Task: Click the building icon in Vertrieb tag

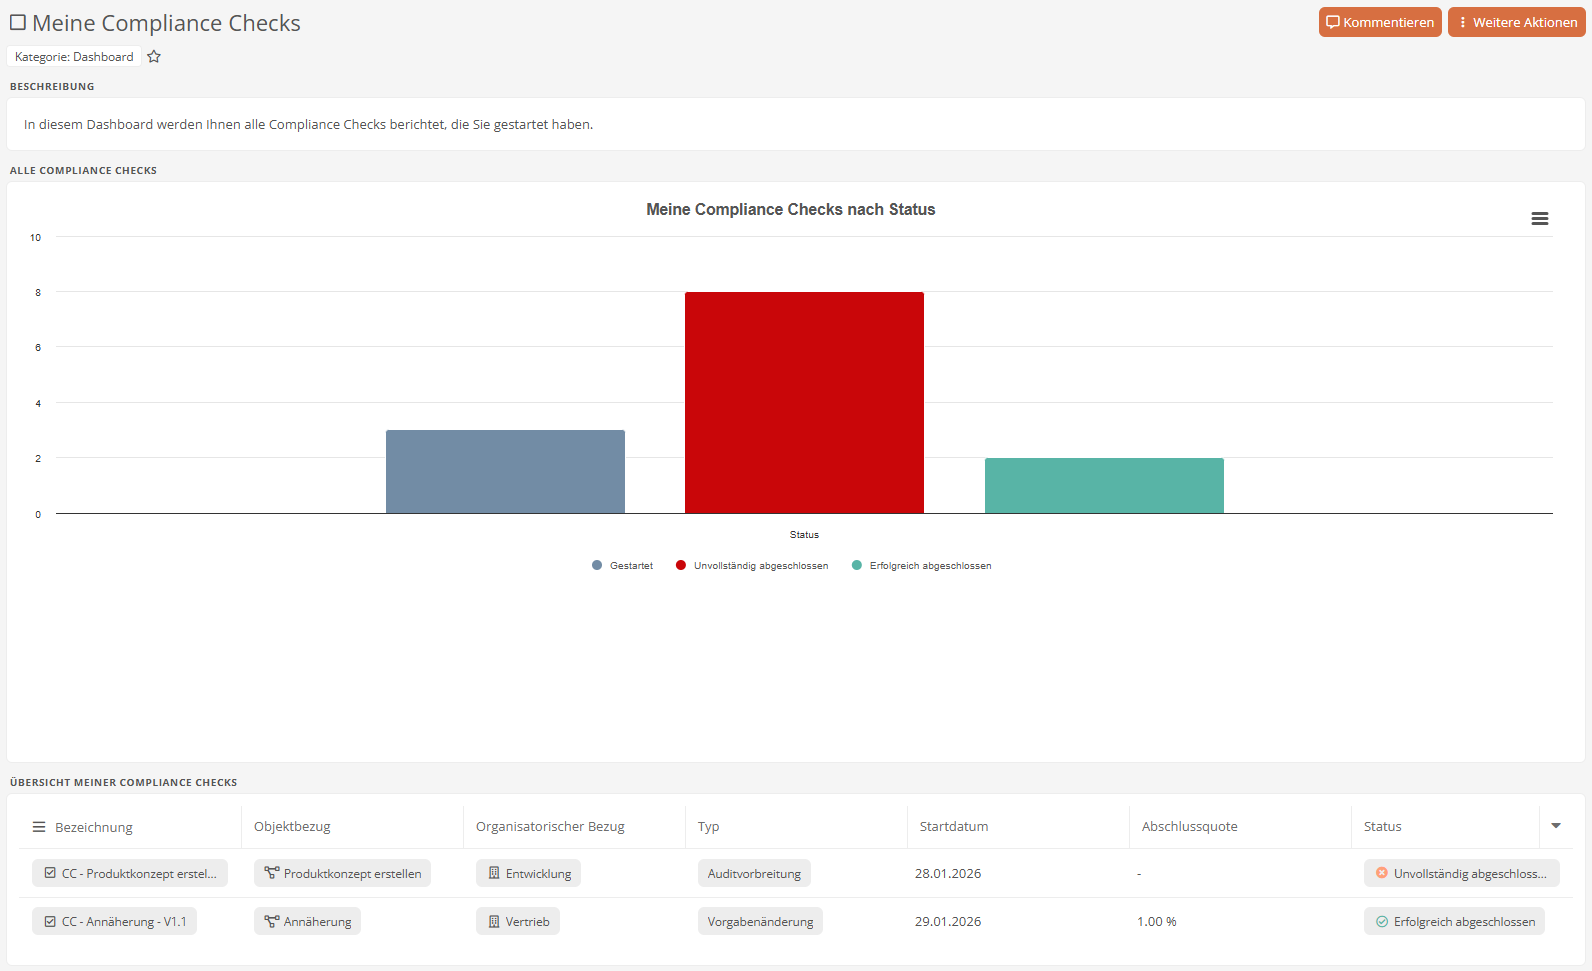Action: pos(494,921)
